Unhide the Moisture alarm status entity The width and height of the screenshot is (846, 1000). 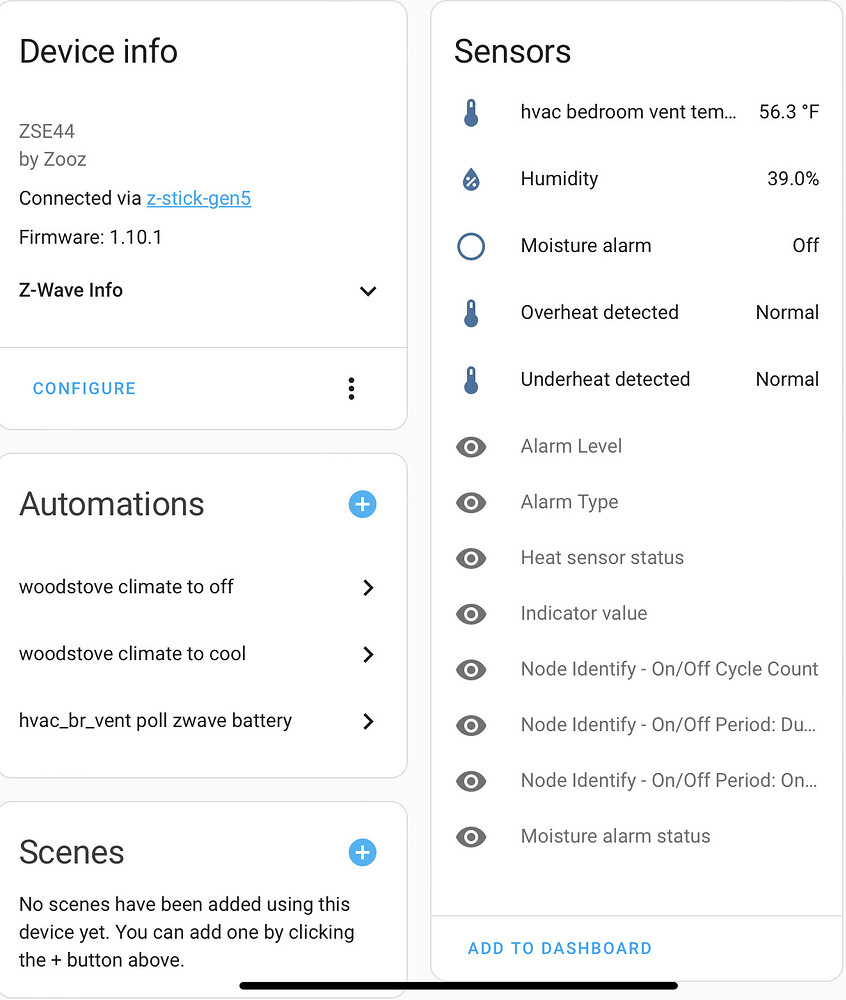pyautogui.click(x=471, y=837)
